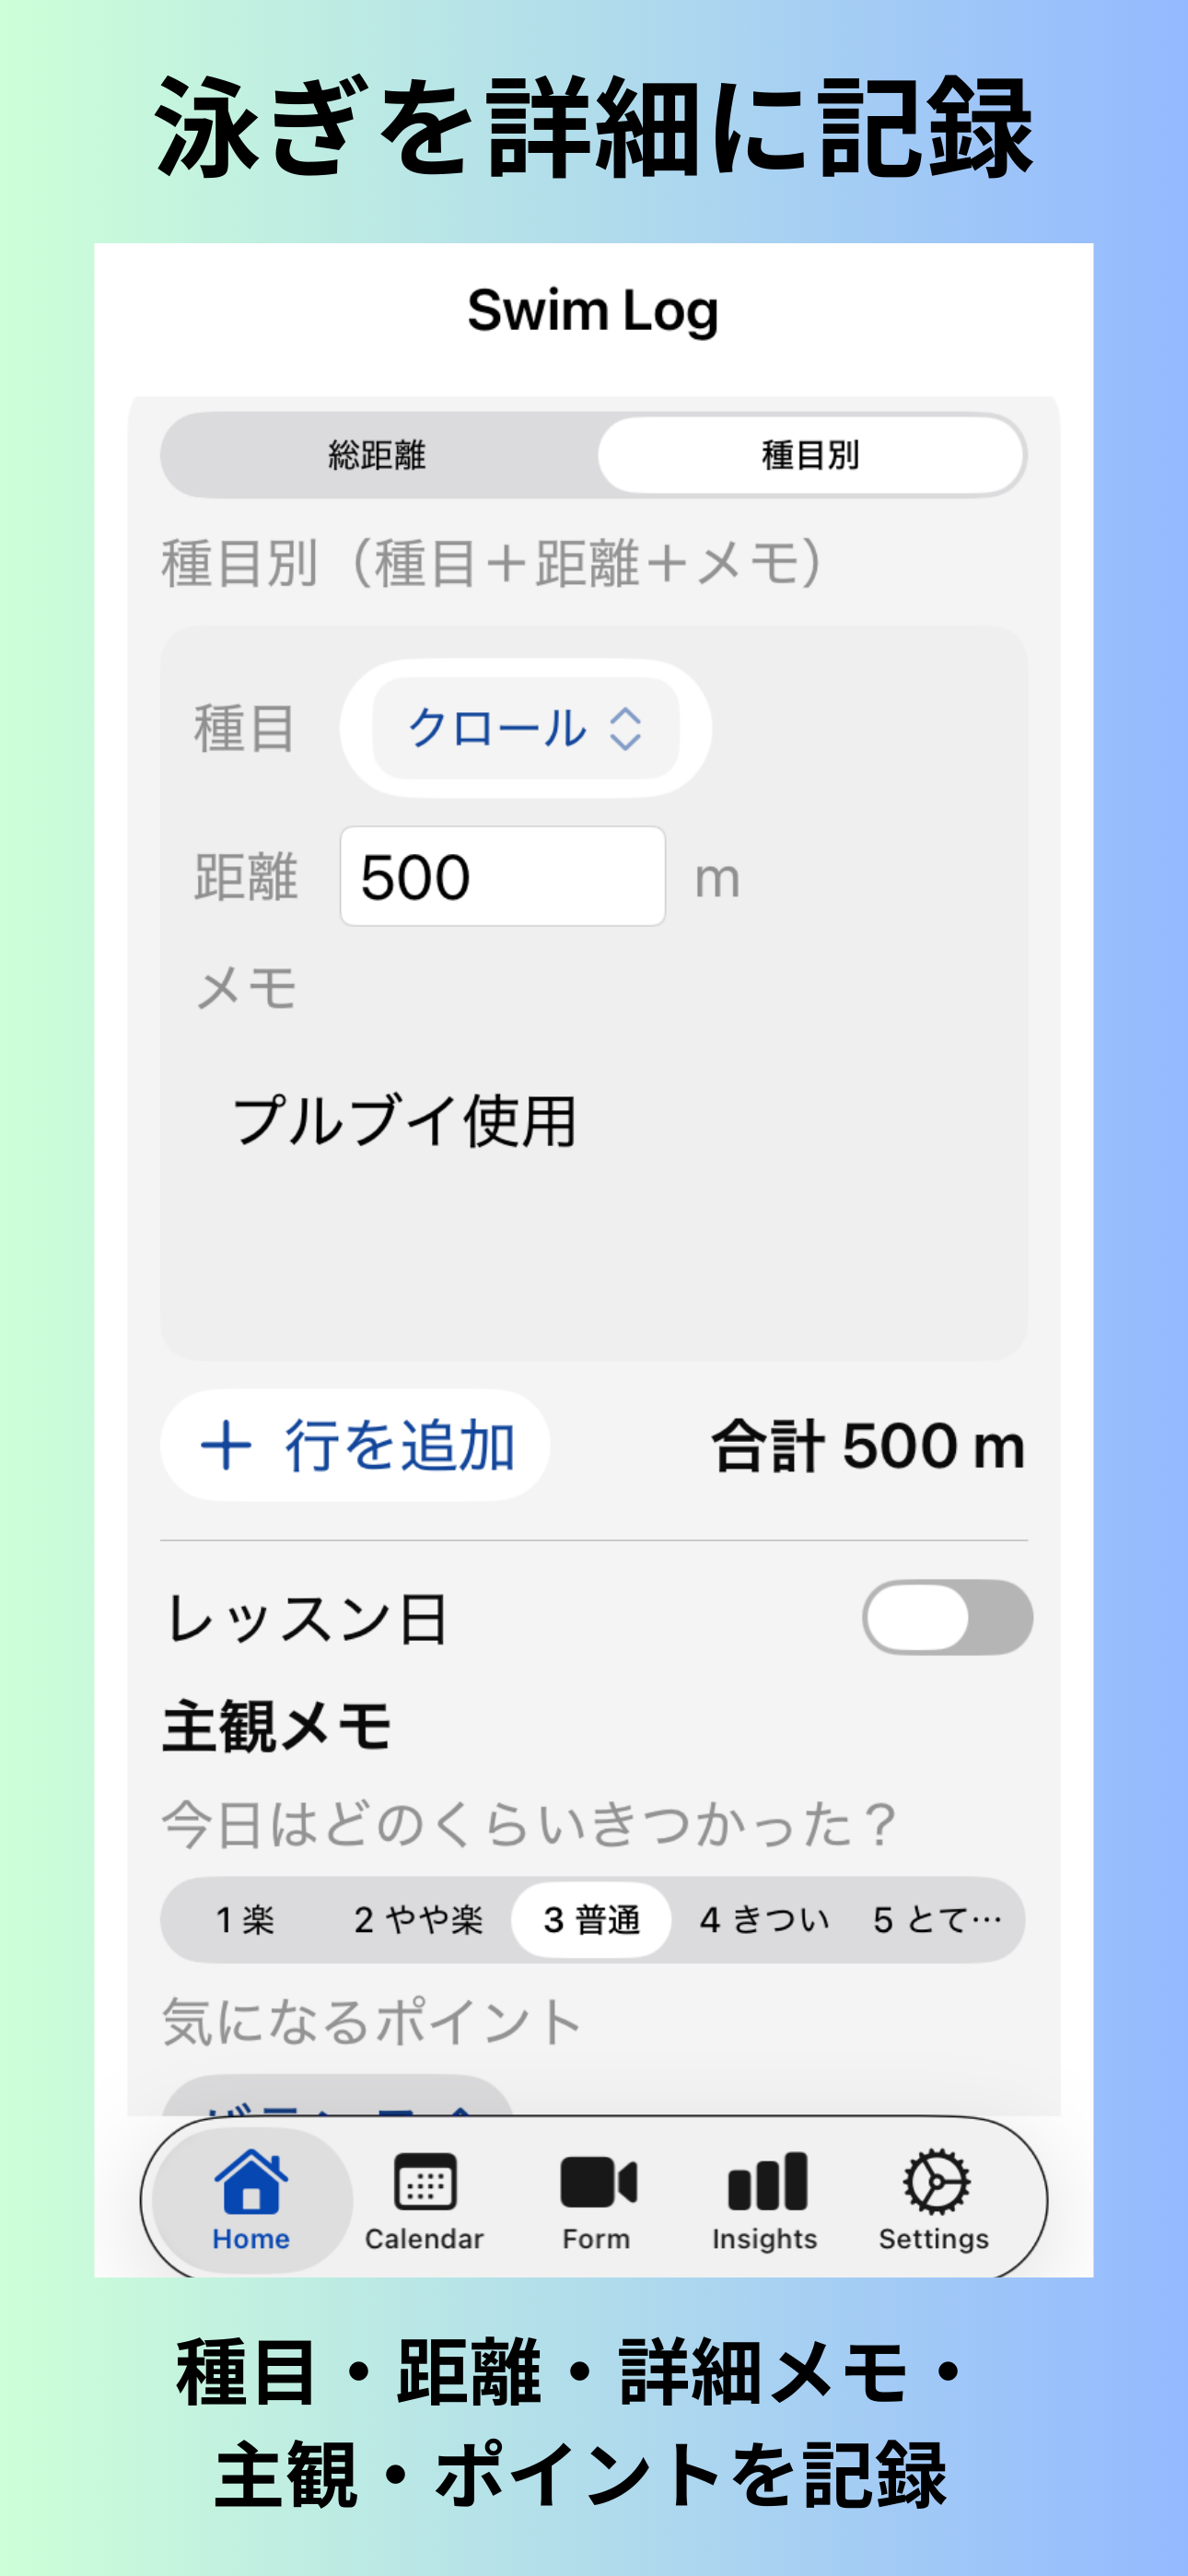Image resolution: width=1188 pixels, height=2576 pixels.
Task: Switch to the 総距離 tab
Action: pyautogui.click(x=378, y=456)
